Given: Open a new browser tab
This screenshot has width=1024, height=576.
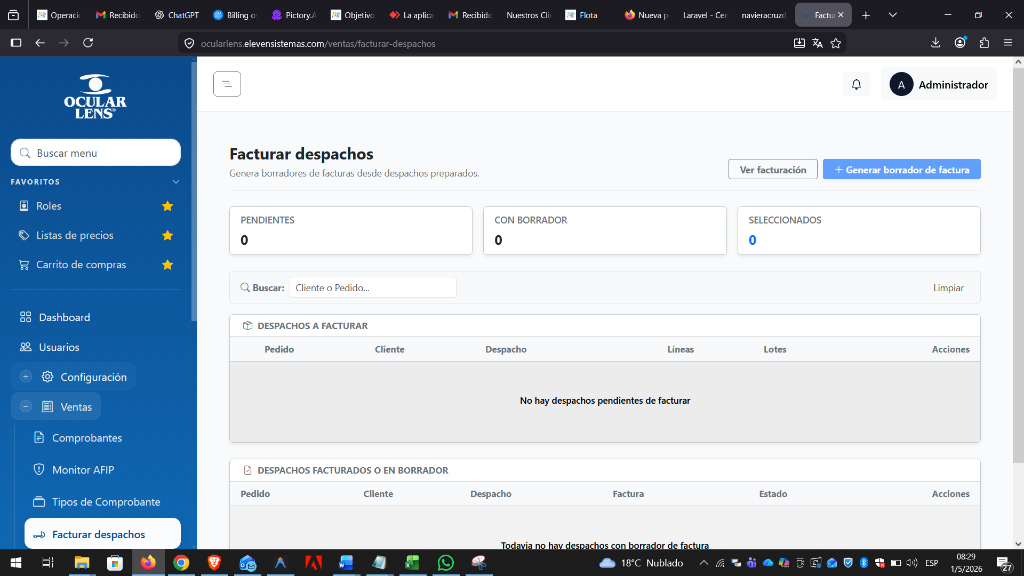Looking at the screenshot, I should (x=866, y=15).
